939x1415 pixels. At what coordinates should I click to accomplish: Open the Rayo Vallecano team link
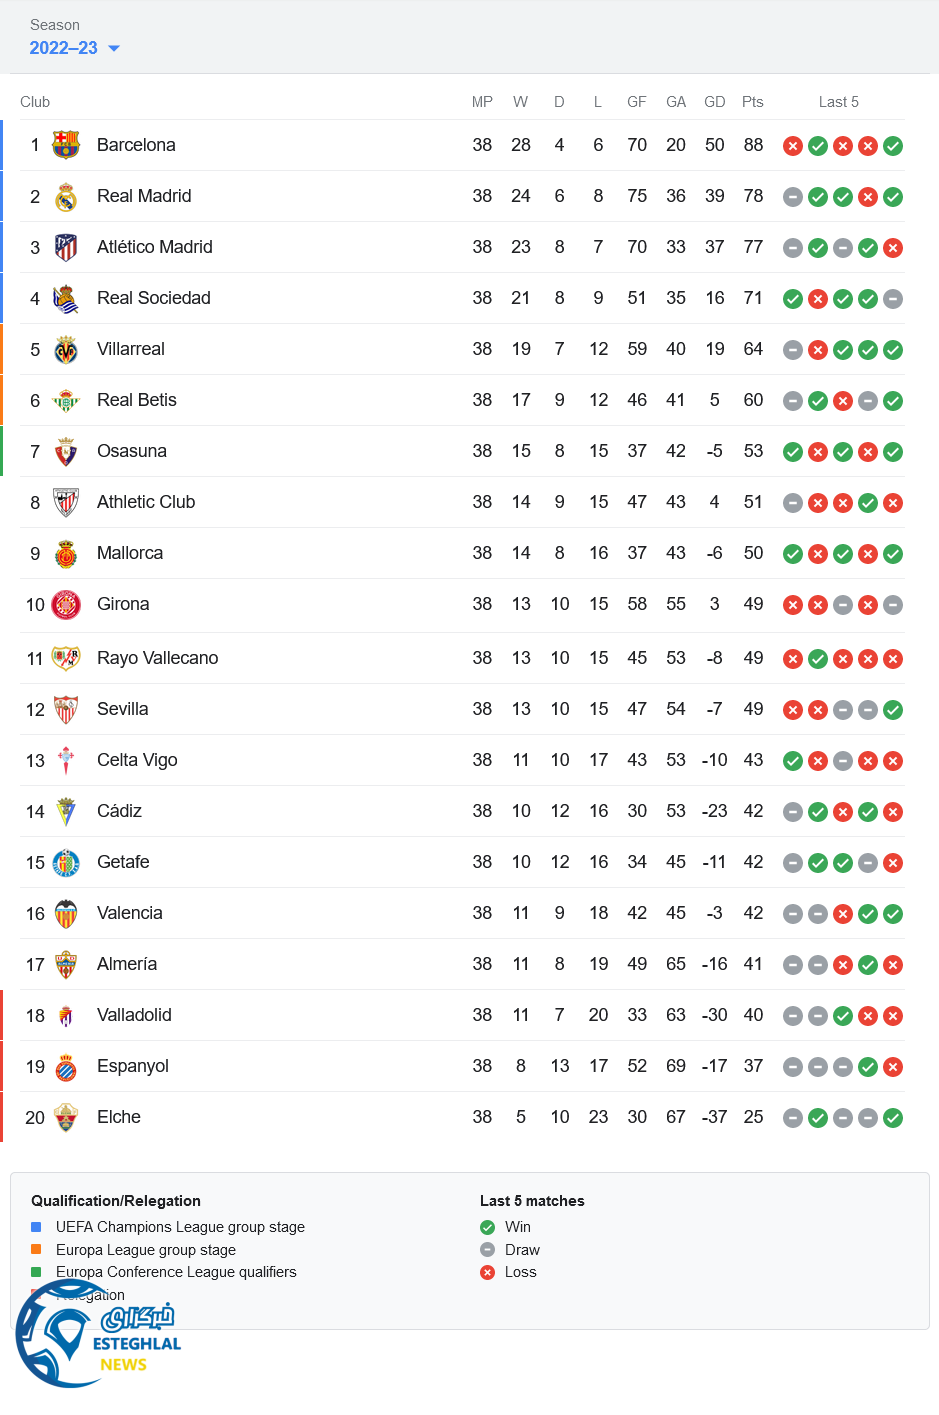click(157, 658)
